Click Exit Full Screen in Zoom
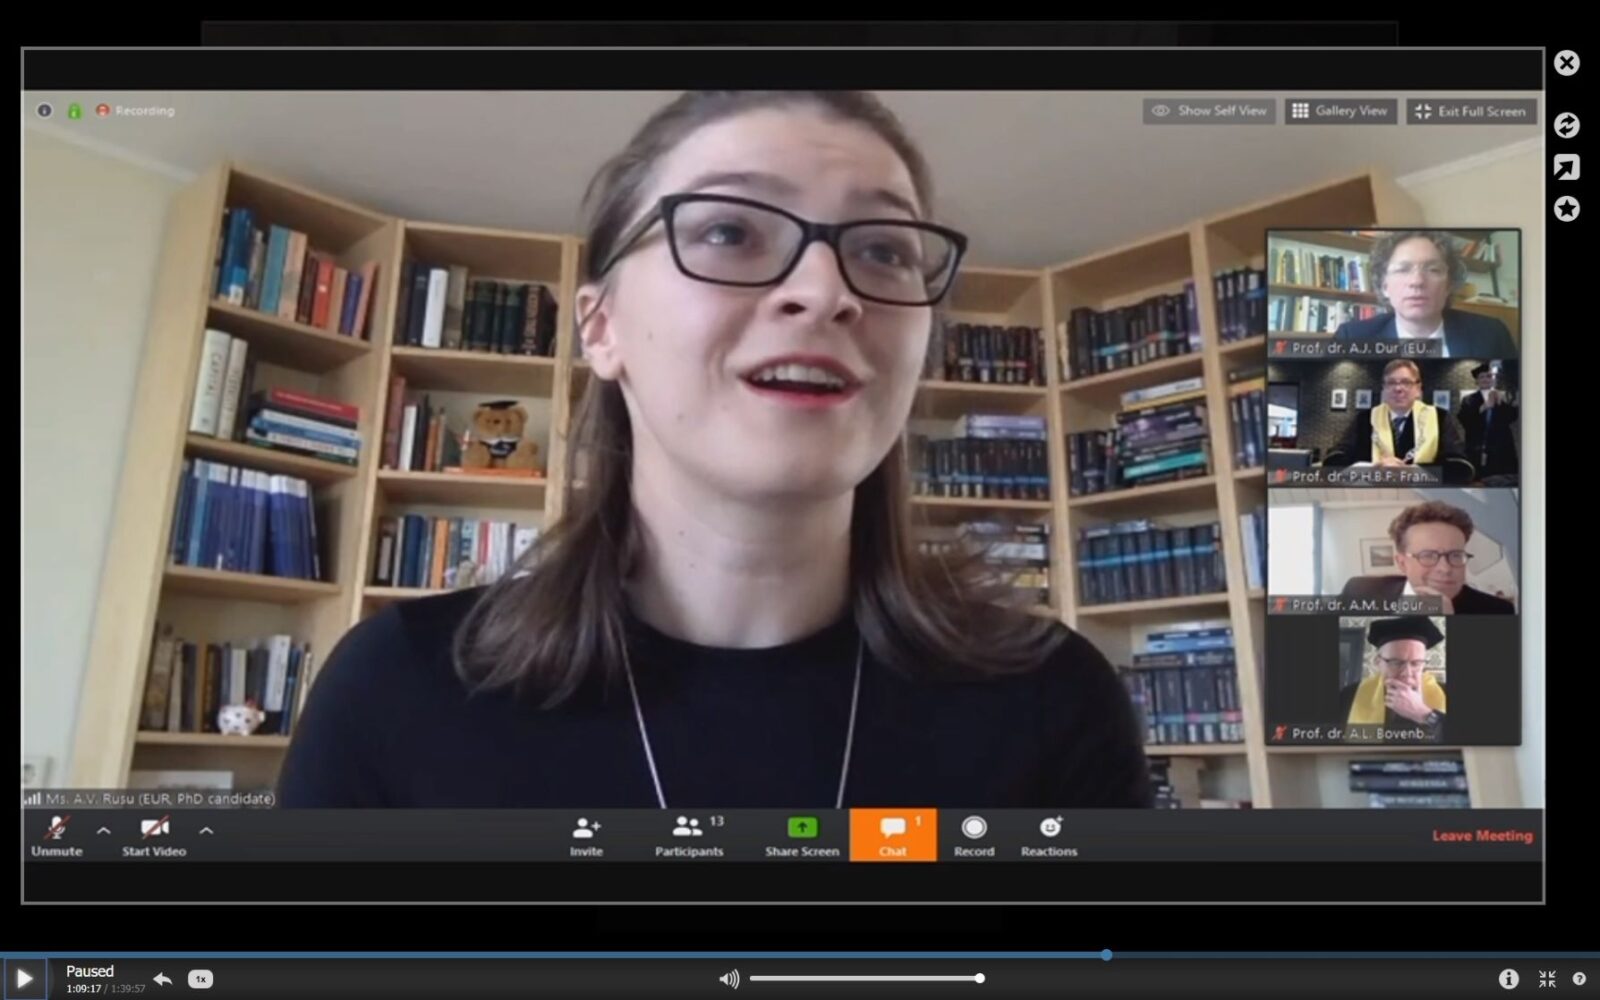The height and width of the screenshot is (1000, 1600). 1471,111
